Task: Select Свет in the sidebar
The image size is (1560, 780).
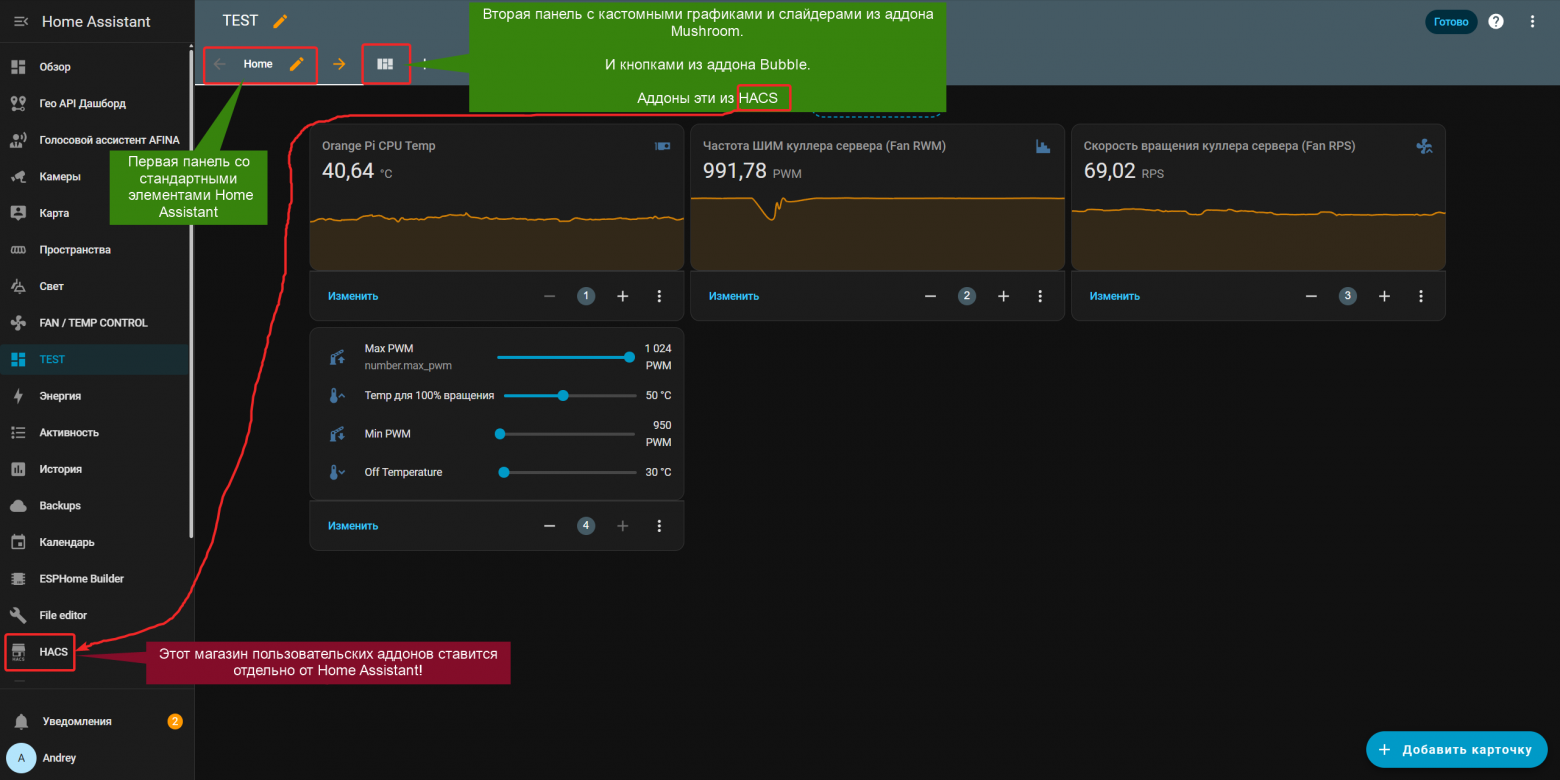Action: click(50, 286)
